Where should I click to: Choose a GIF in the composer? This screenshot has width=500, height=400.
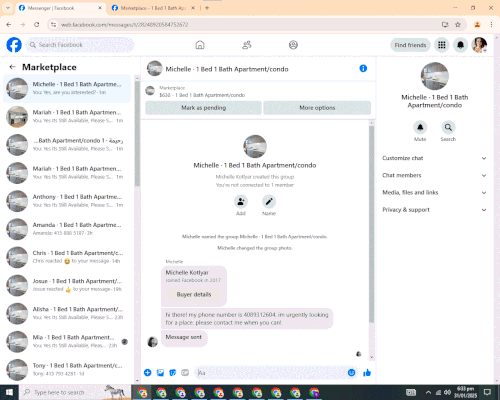coord(185,373)
